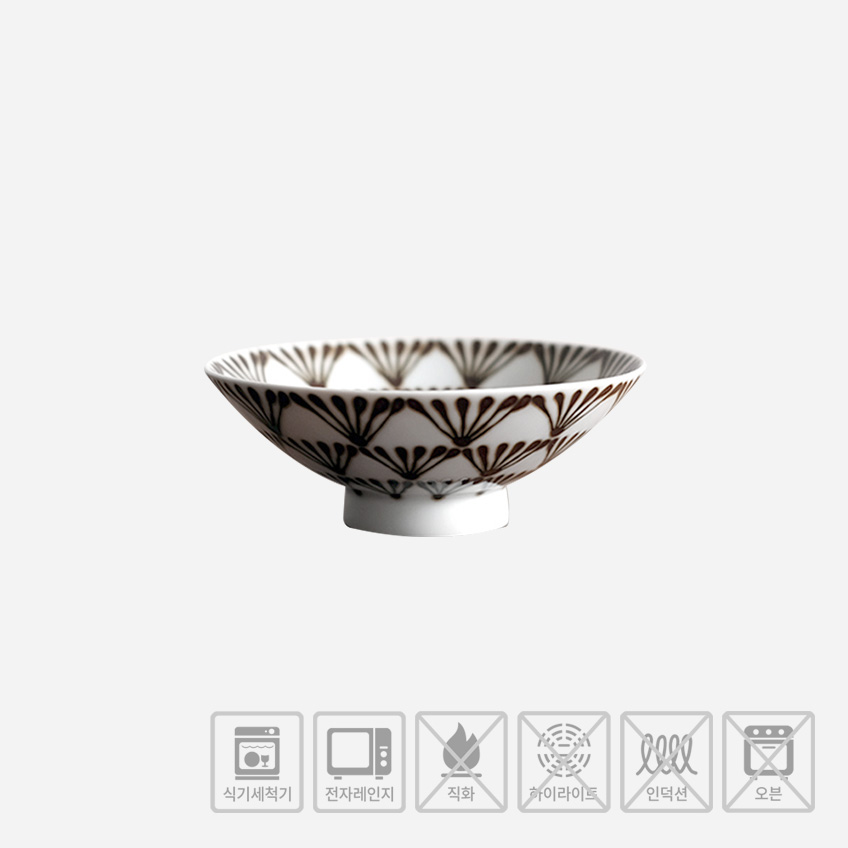The image size is (848, 848).
Task: Click the plate and glass inside dishwasher icon
Action: pos(257,759)
